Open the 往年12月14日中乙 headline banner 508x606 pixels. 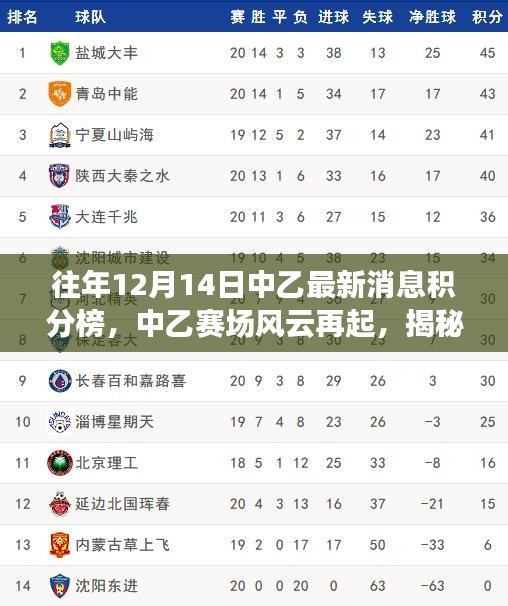254,303
